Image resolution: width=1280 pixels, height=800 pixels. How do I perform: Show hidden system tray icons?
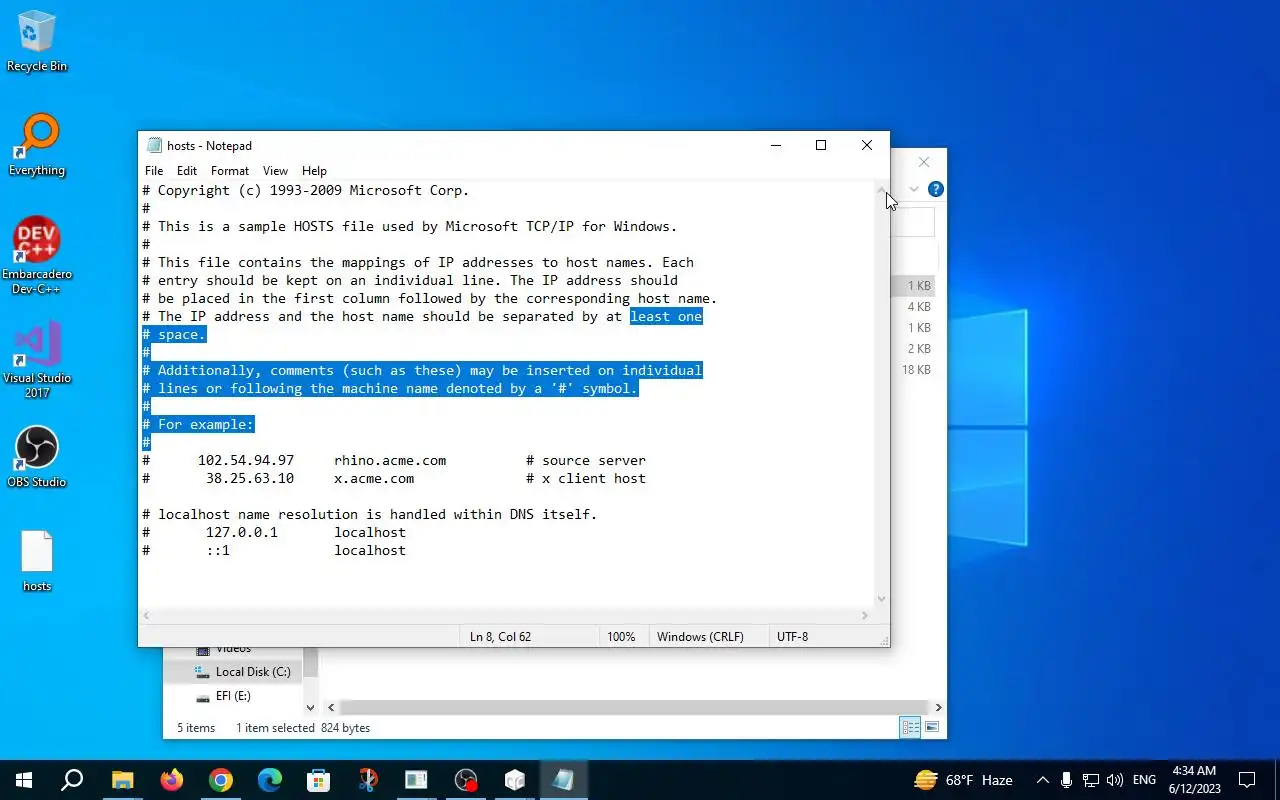click(1042, 780)
